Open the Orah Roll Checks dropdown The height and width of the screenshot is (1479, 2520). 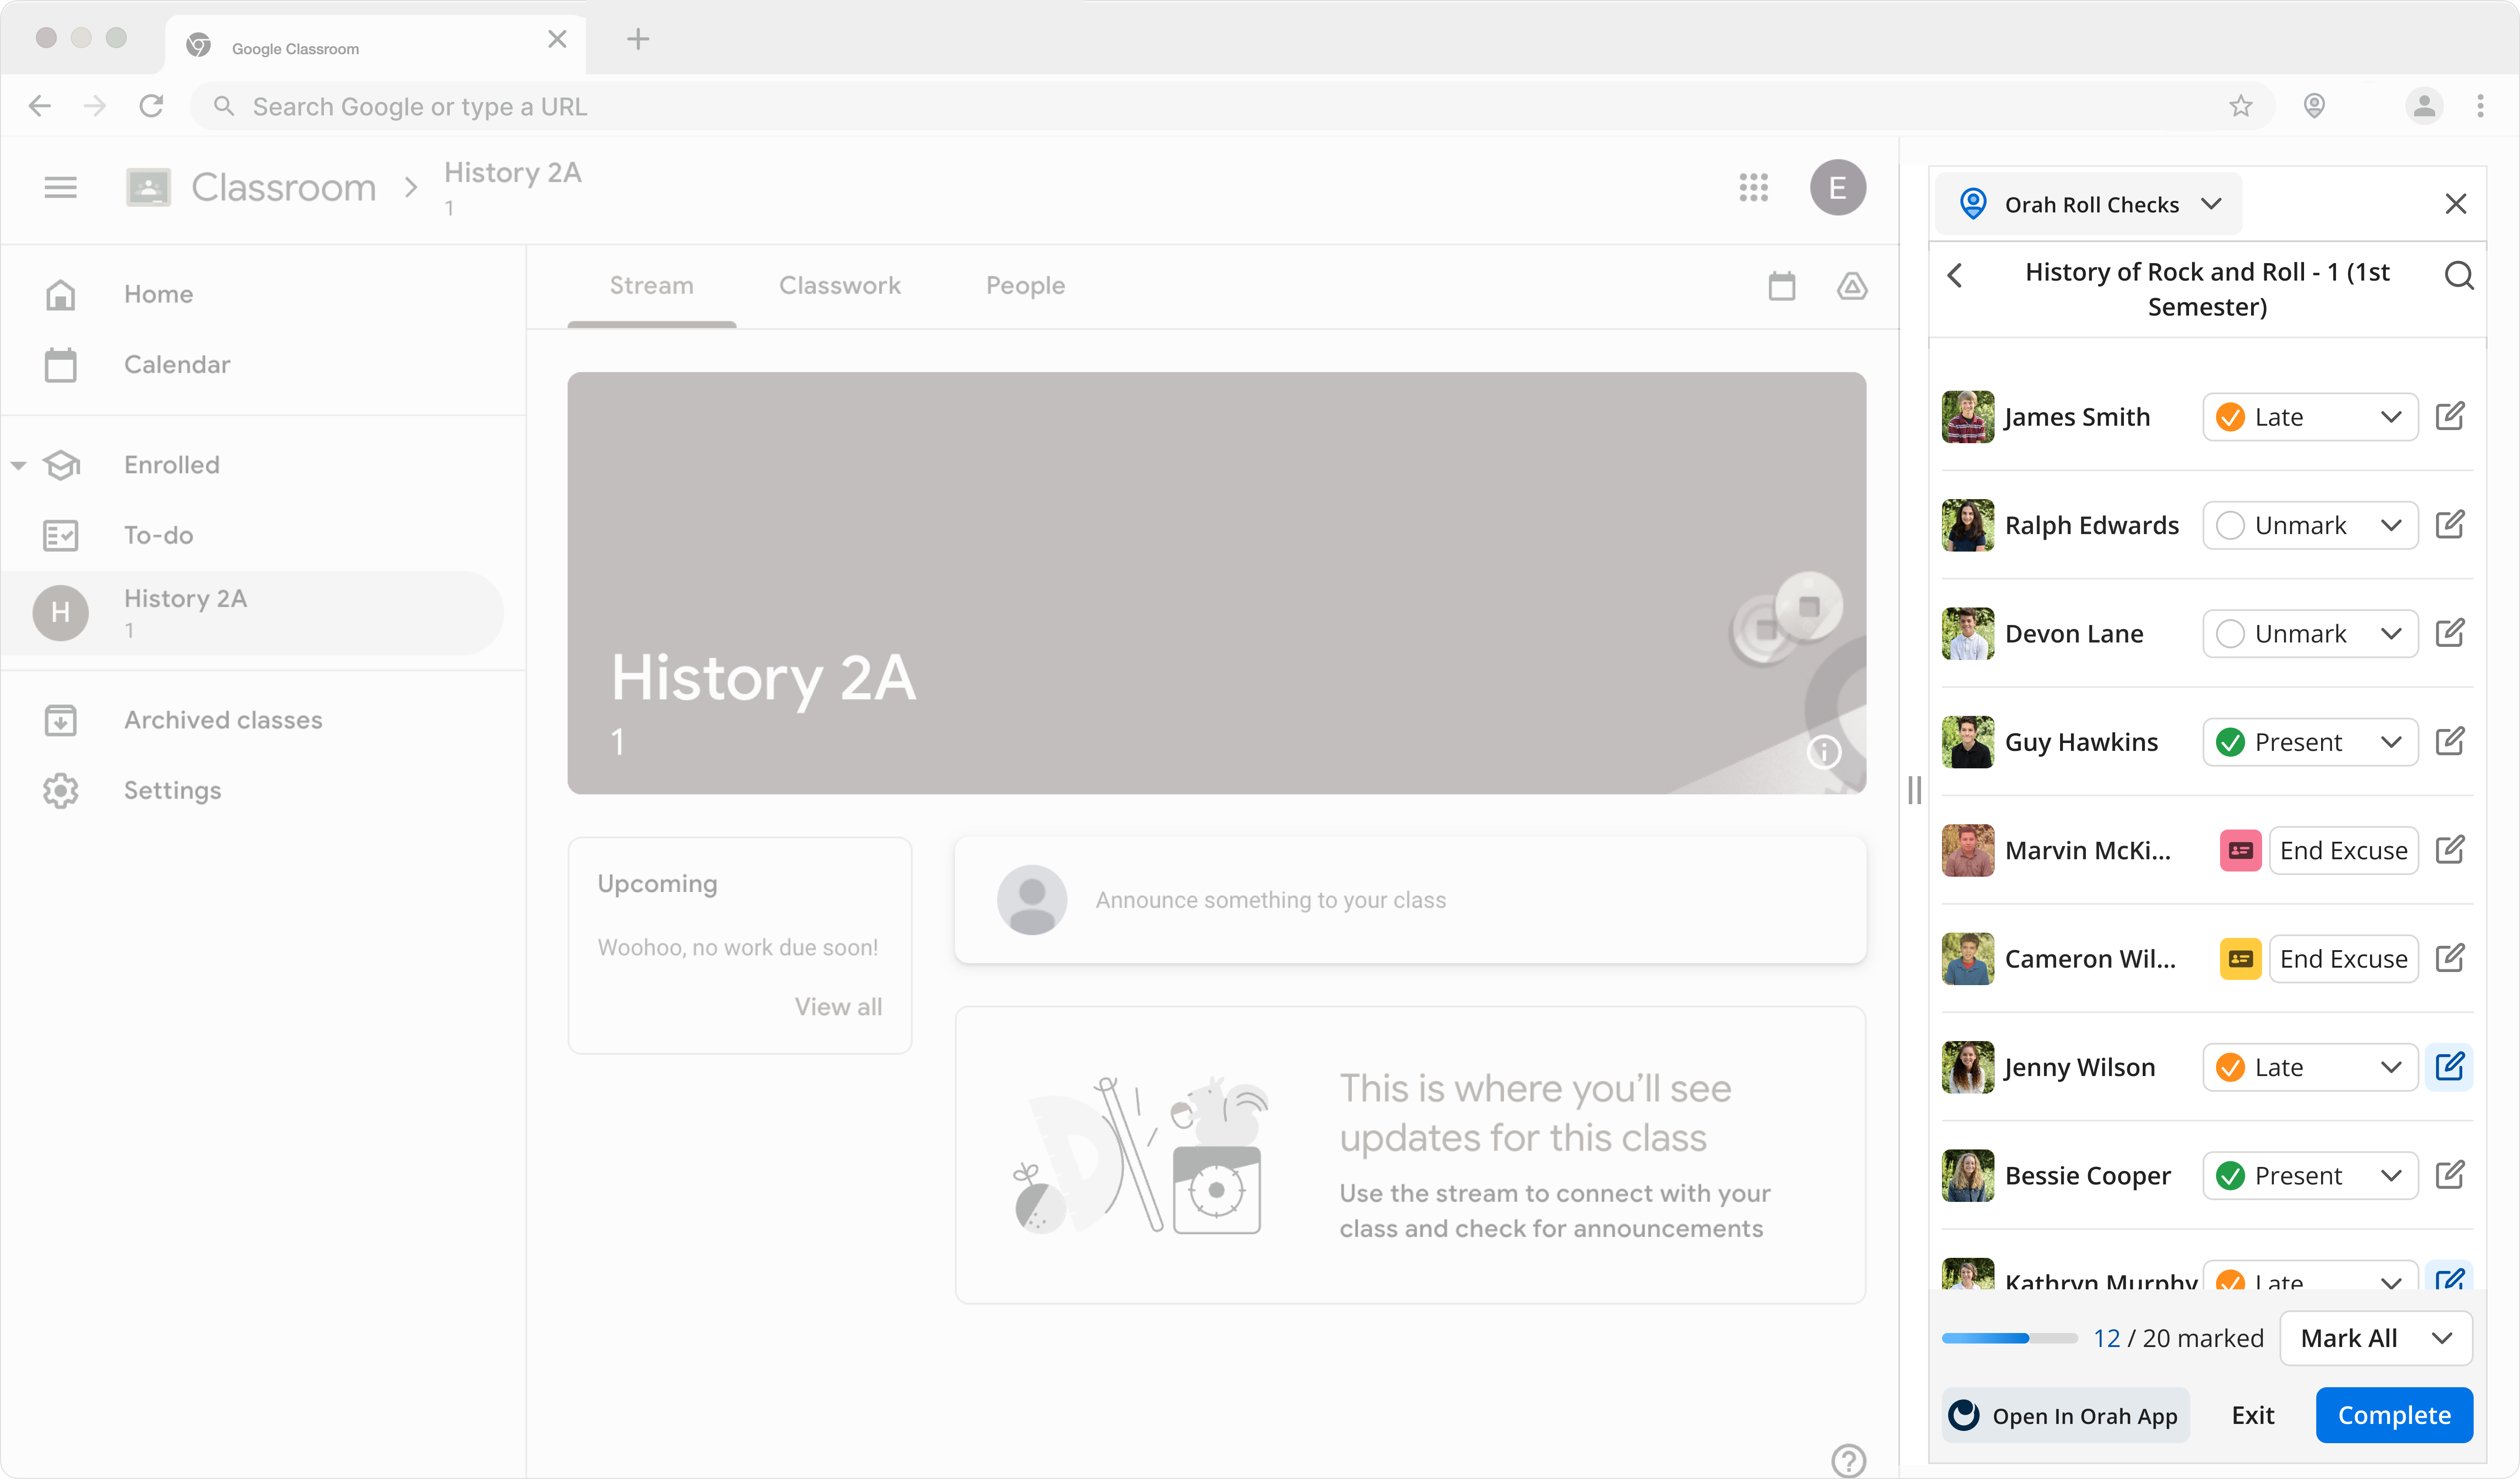[2088, 204]
